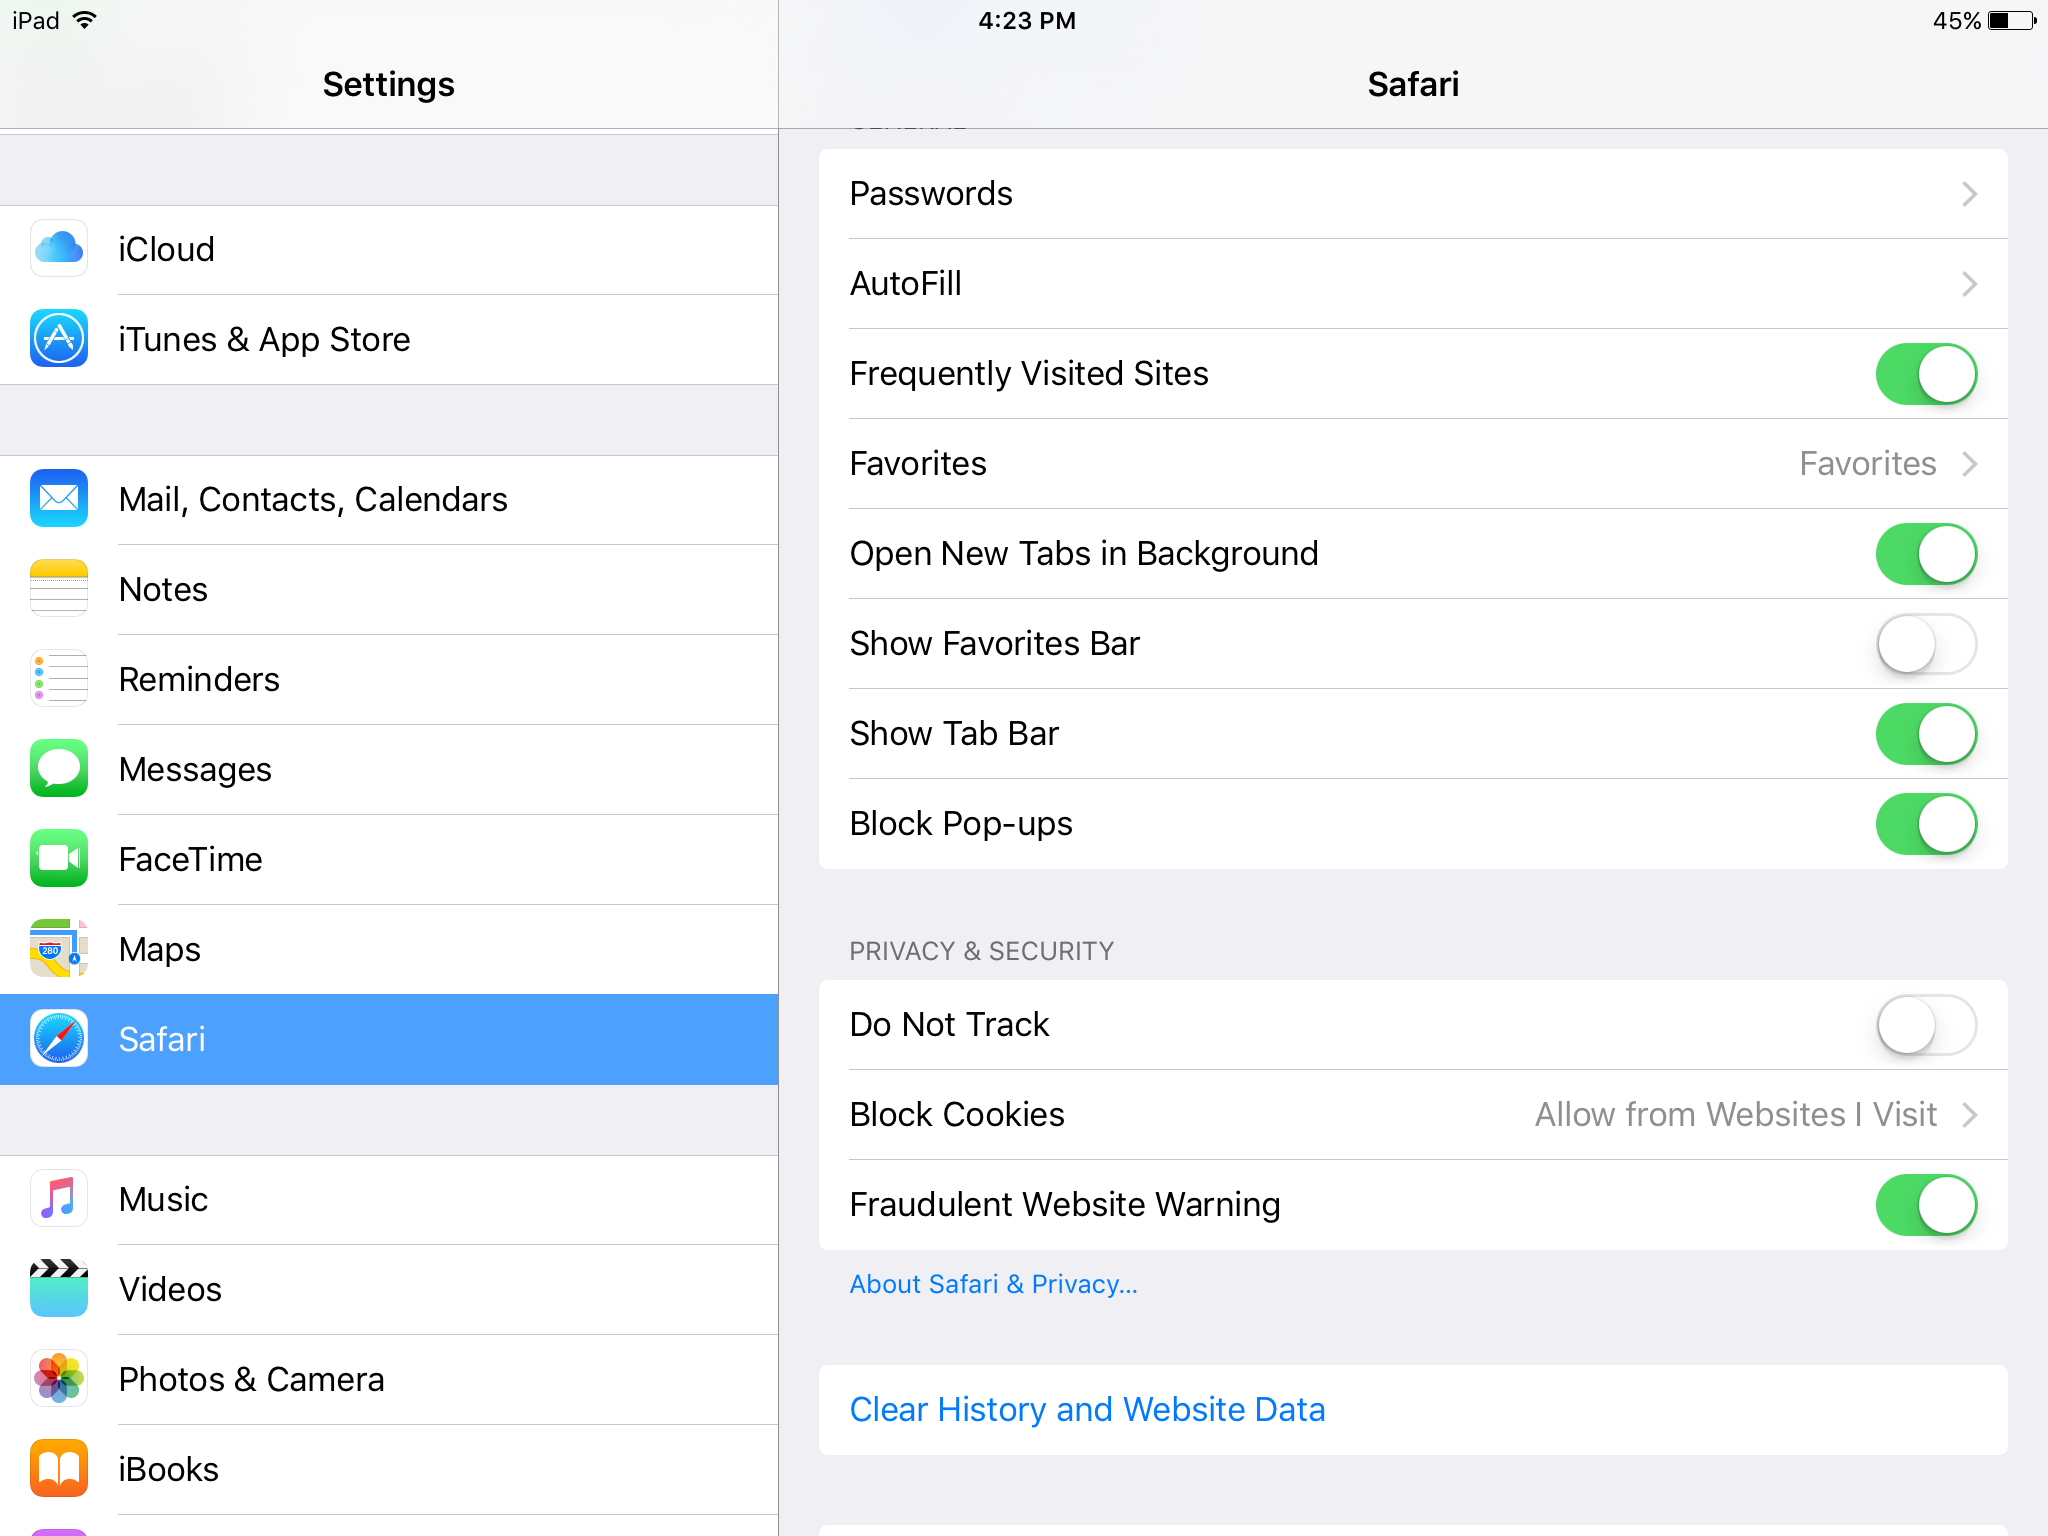Tap the iCloud cloud icon
The height and width of the screenshot is (1536, 2048).
(59, 249)
